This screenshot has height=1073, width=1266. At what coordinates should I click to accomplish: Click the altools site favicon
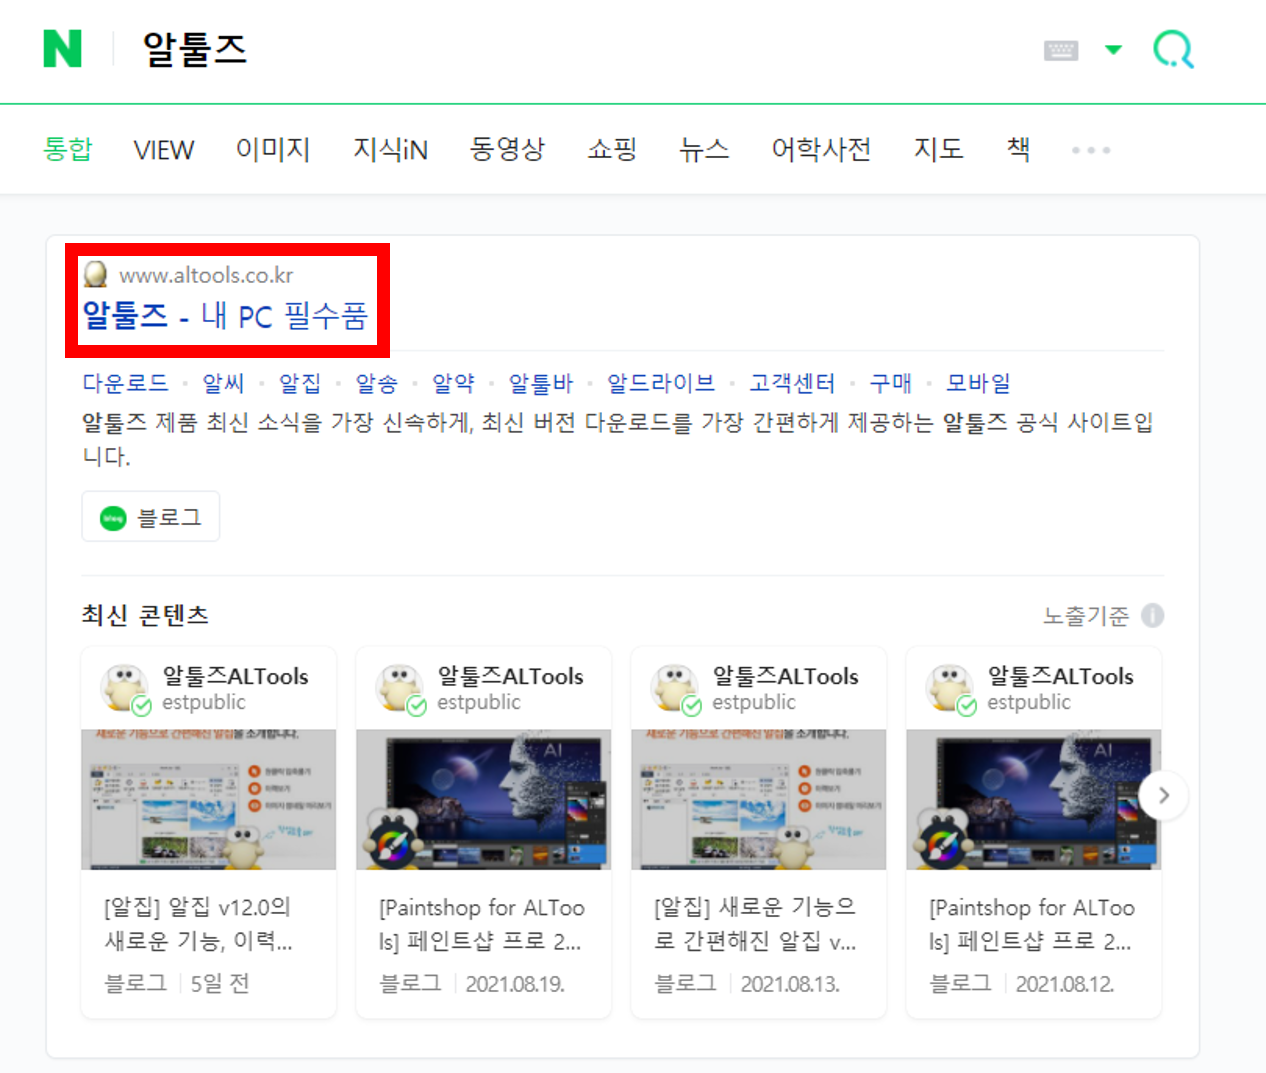(96, 274)
